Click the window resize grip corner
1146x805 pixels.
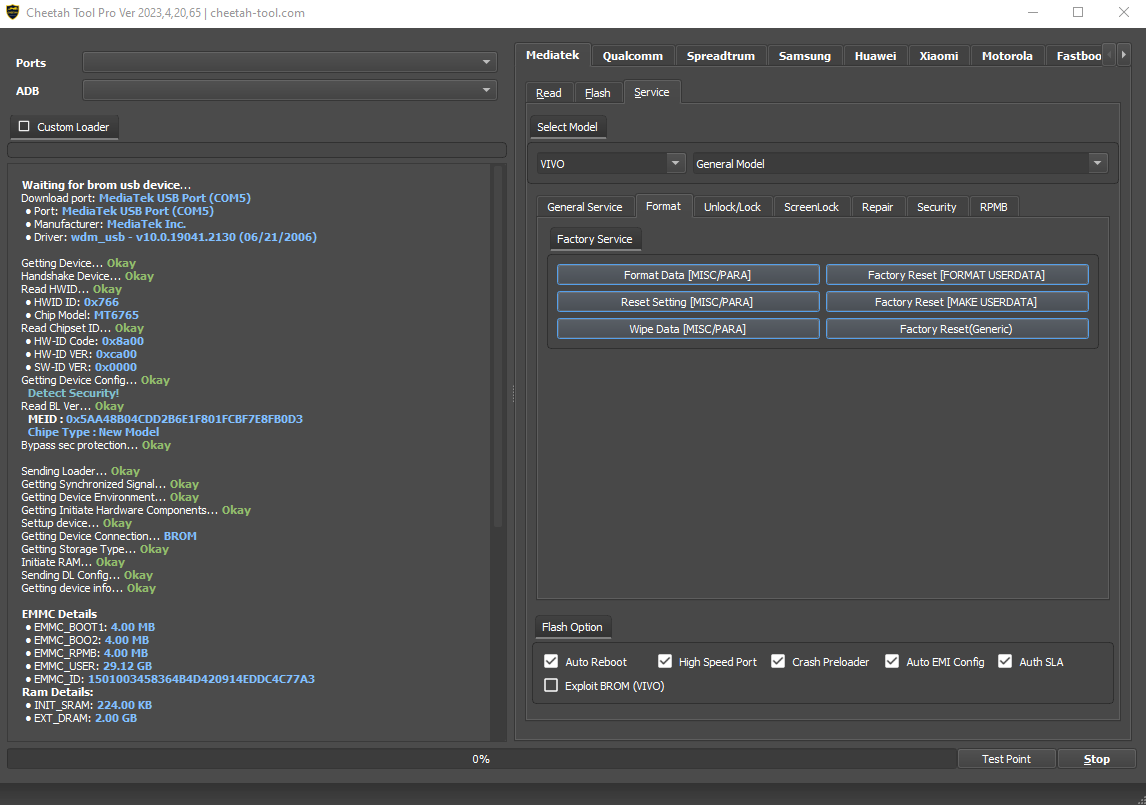coord(1140,799)
